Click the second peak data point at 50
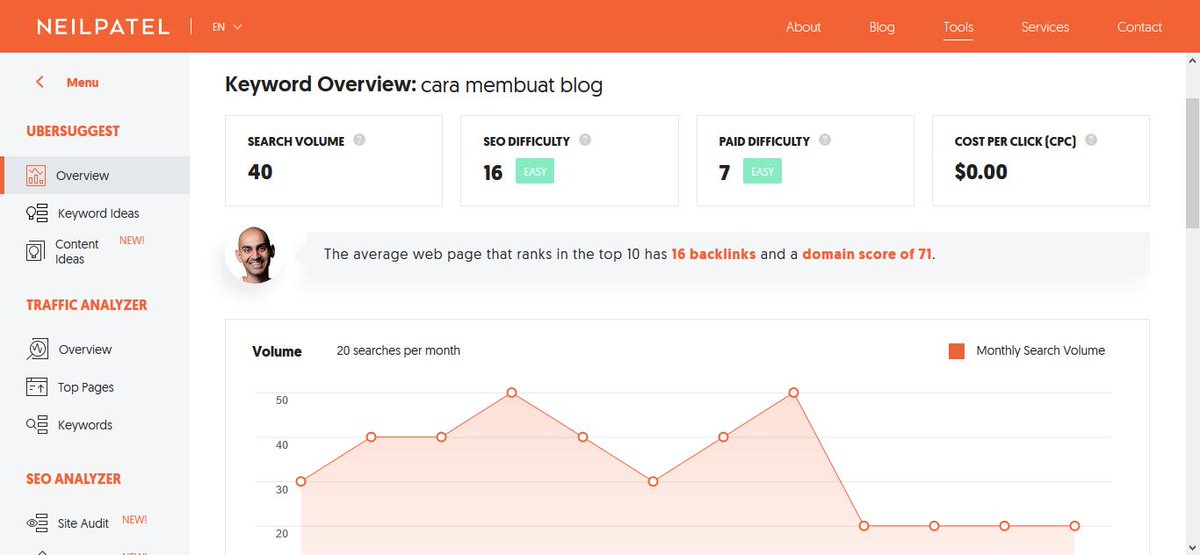1200x555 pixels. (794, 392)
